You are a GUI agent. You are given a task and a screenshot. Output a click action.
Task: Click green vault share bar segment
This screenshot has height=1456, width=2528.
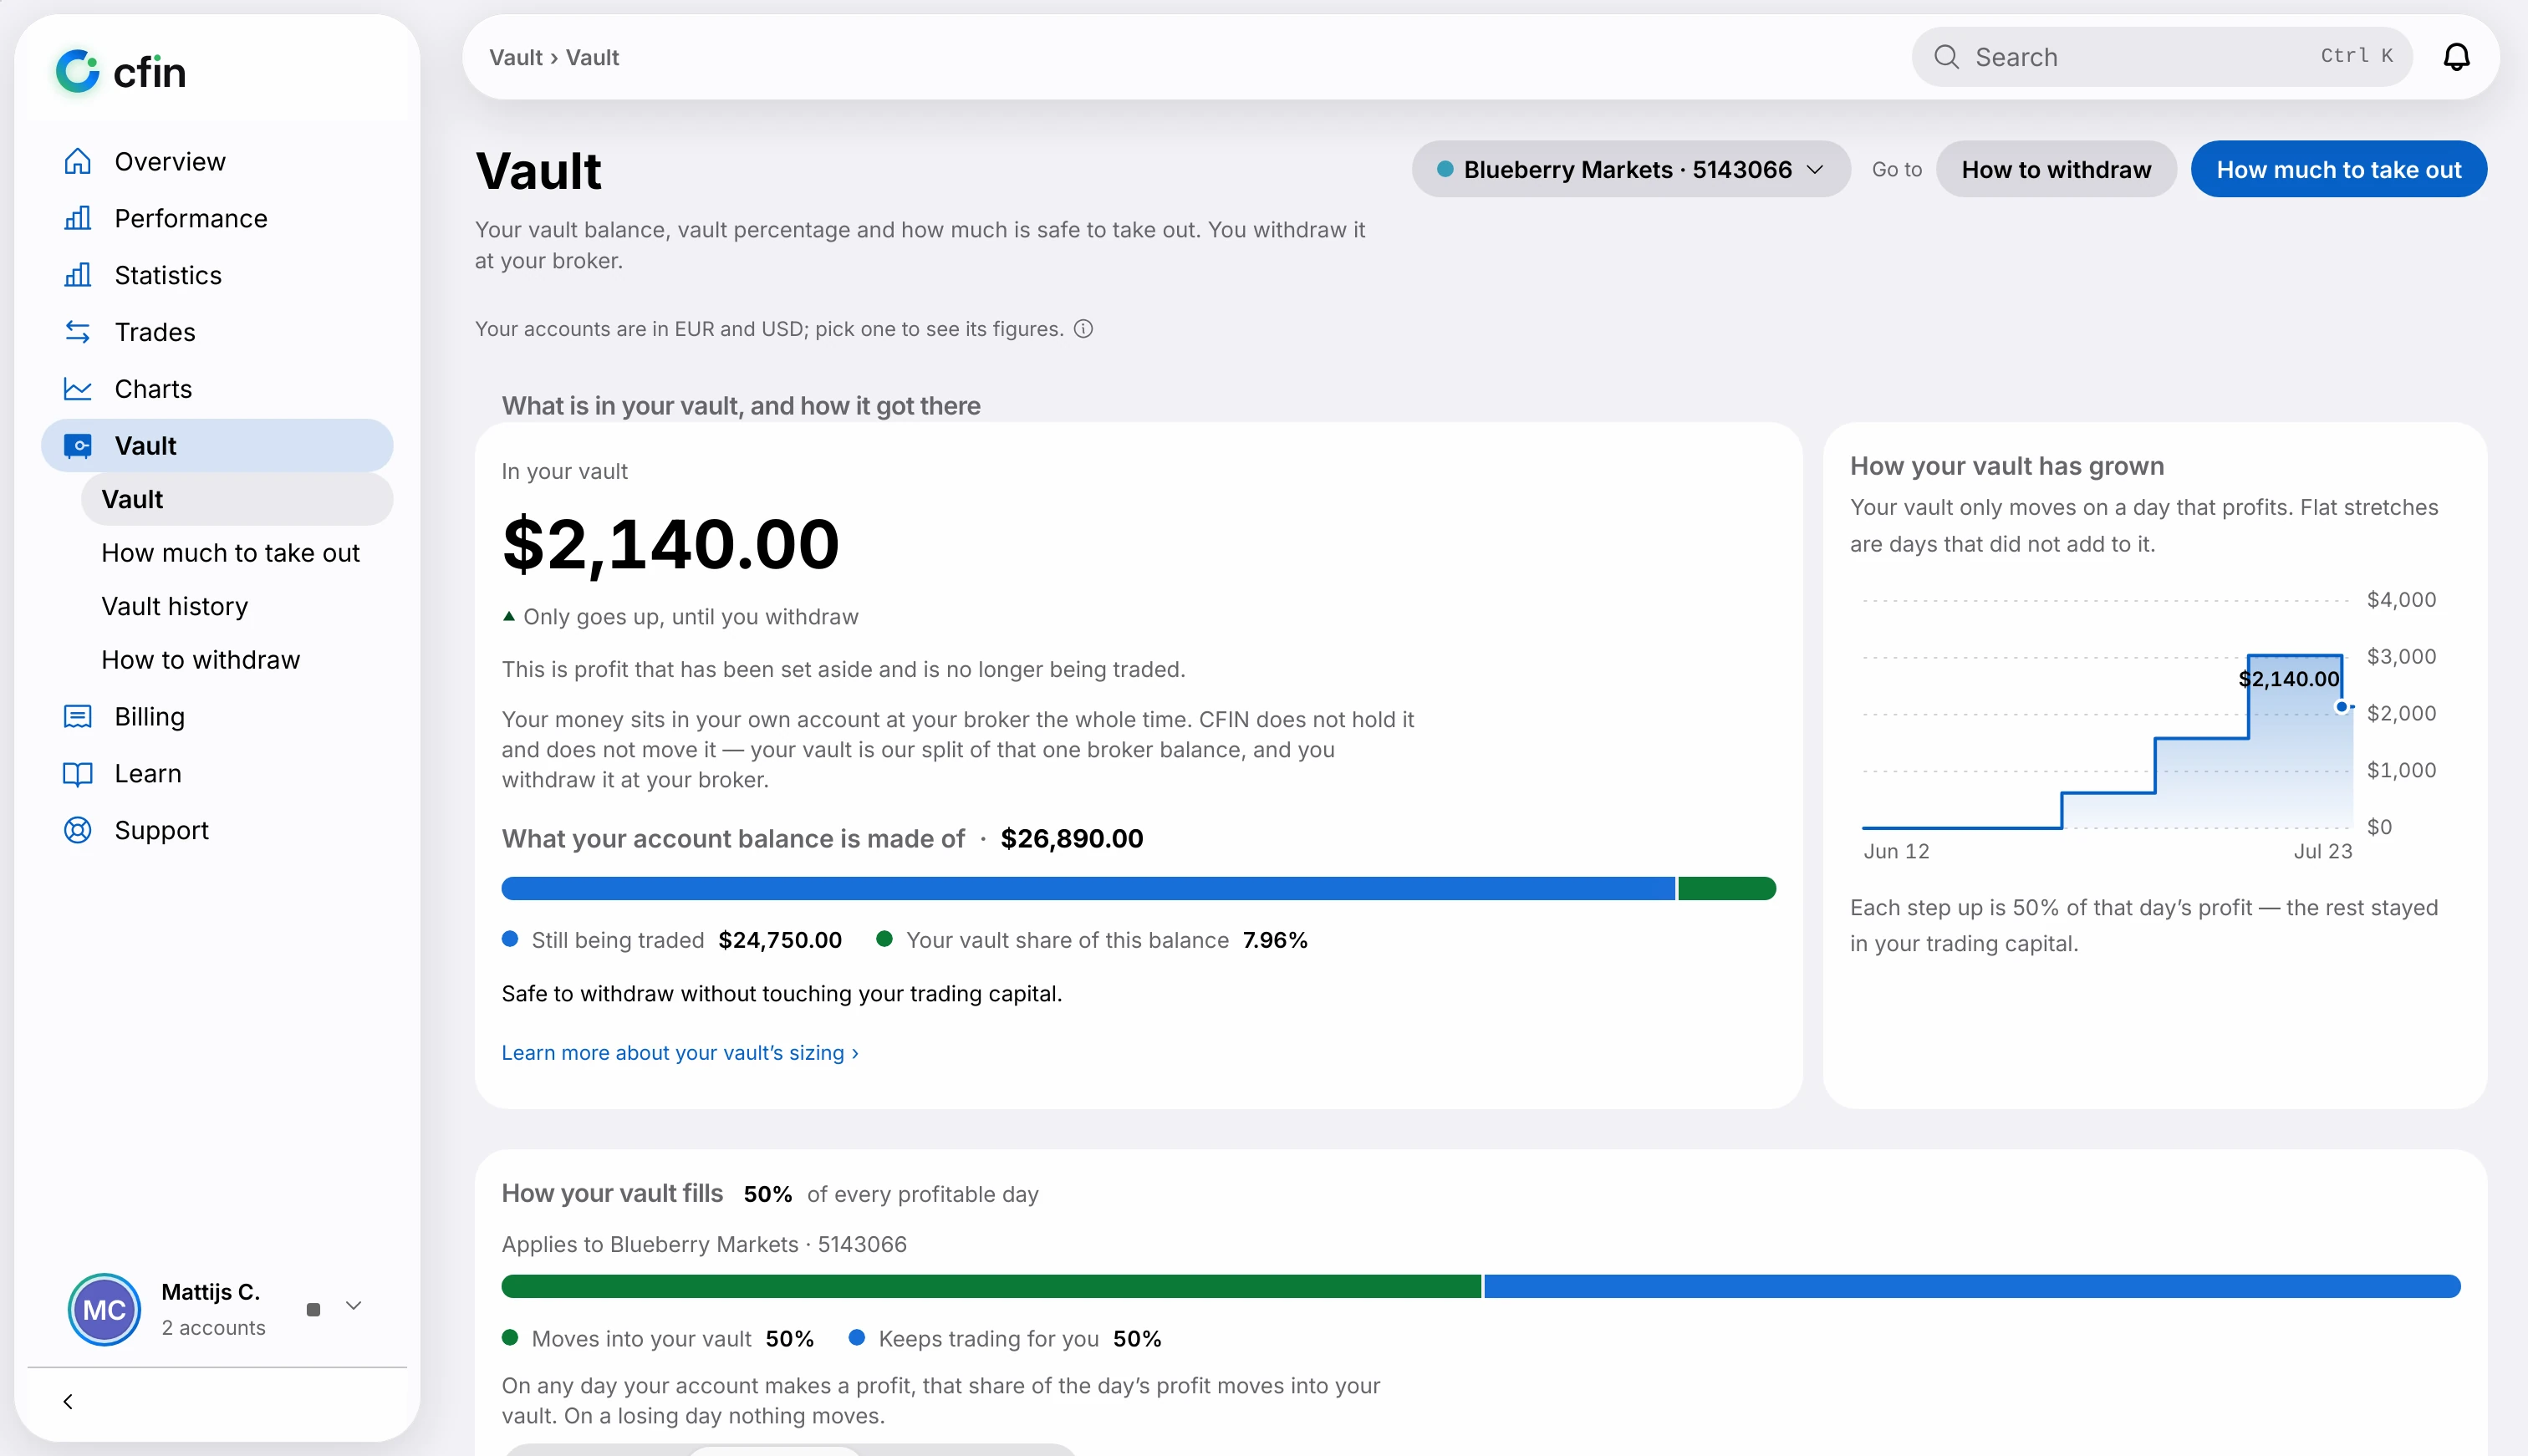click(x=1727, y=888)
